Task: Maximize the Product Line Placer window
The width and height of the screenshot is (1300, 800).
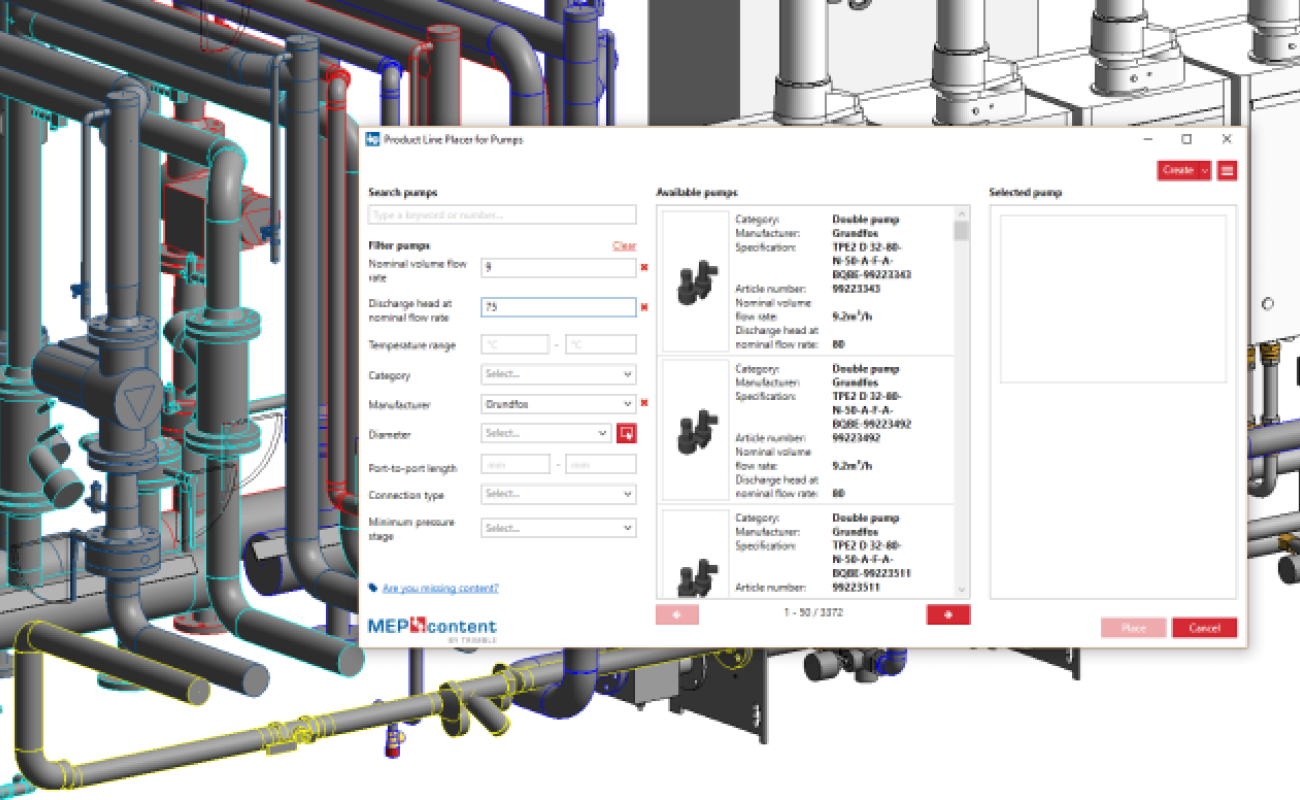Action: point(1186,139)
